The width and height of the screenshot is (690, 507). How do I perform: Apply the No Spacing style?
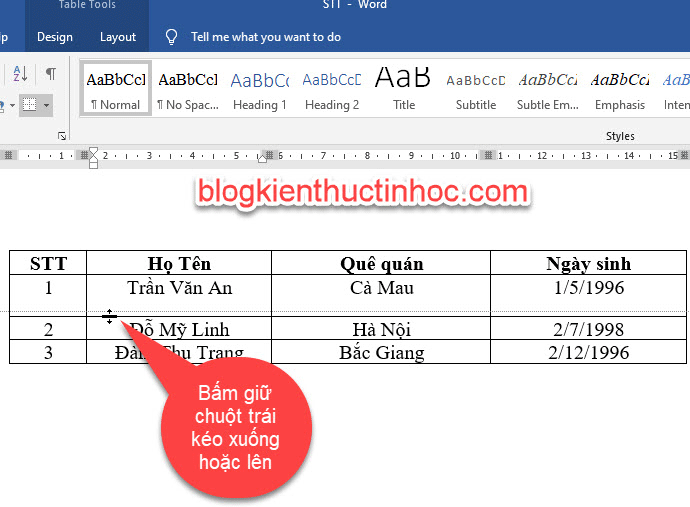(x=188, y=89)
